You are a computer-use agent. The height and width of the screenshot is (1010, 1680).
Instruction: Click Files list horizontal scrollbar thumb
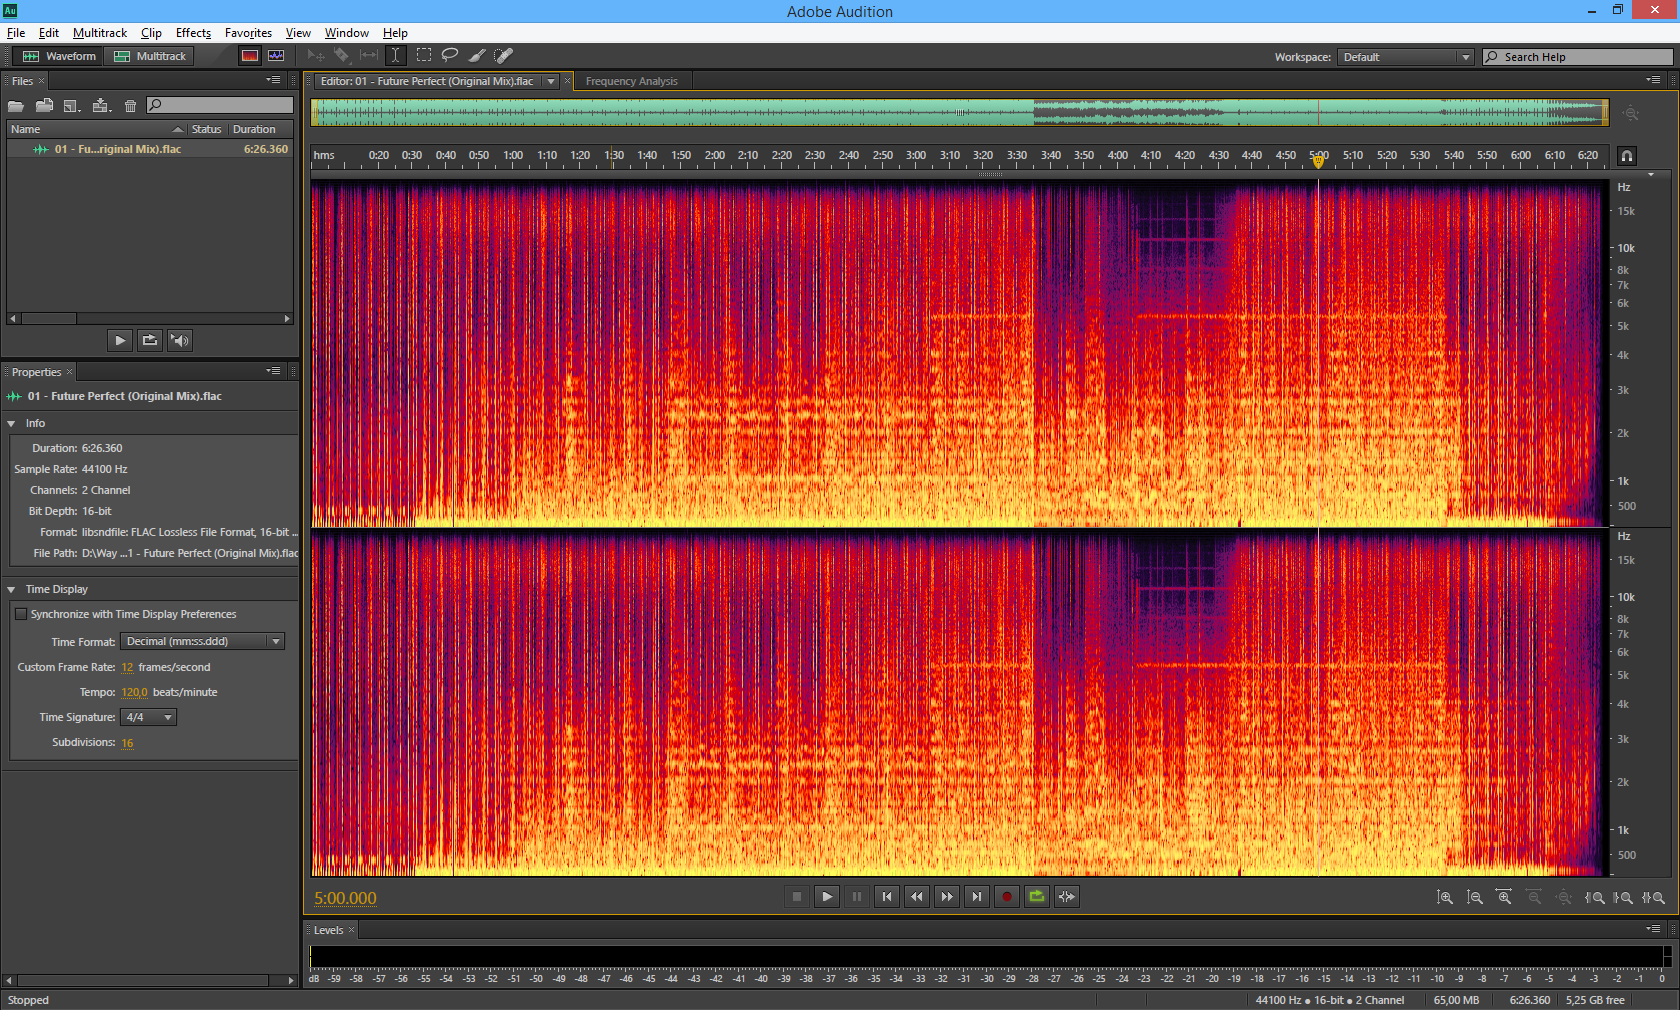pyautogui.click(x=48, y=319)
